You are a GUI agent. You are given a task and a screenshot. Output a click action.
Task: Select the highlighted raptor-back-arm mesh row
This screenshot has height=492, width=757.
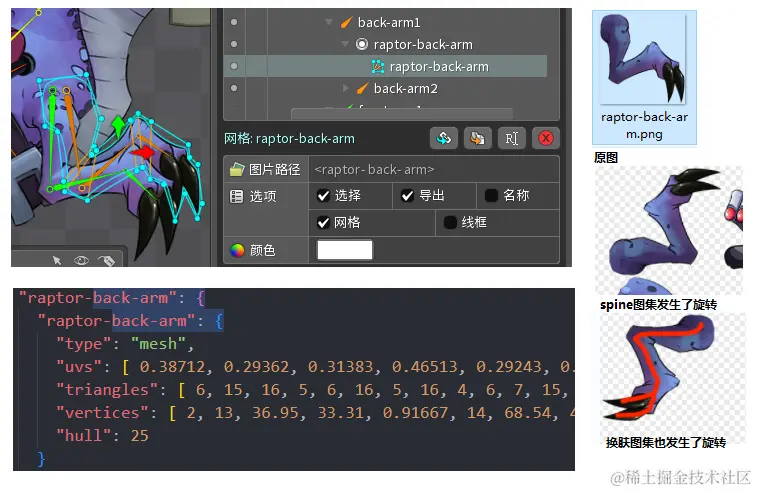(385, 66)
